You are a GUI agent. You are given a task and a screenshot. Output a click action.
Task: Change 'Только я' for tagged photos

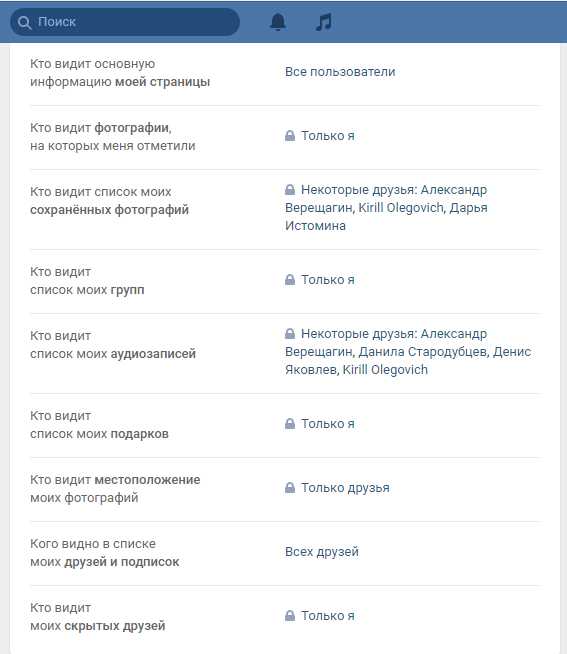click(x=328, y=136)
